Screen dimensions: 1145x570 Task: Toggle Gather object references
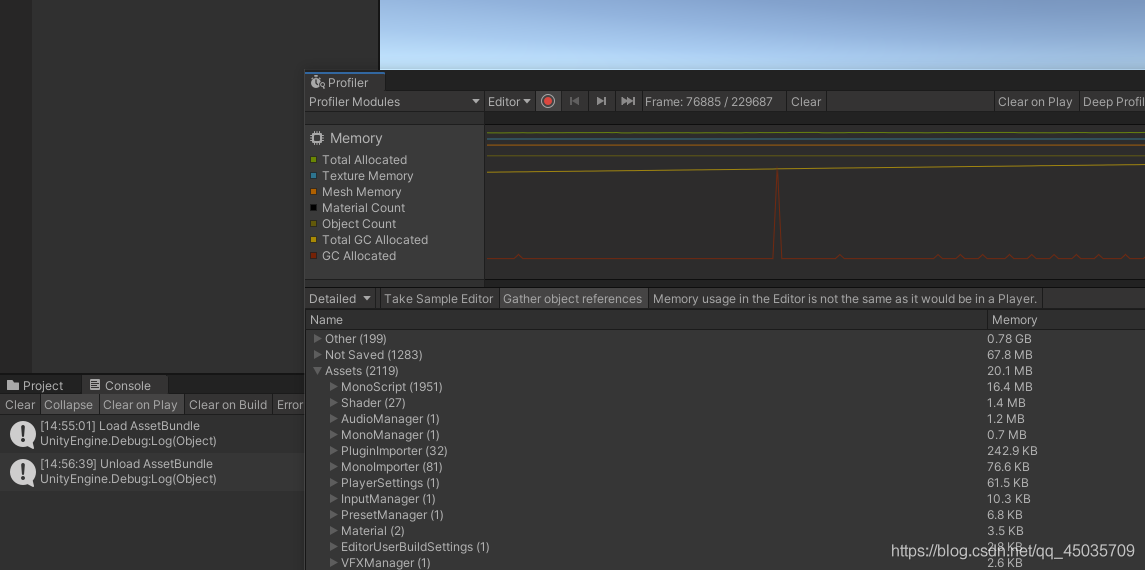pos(573,299)
